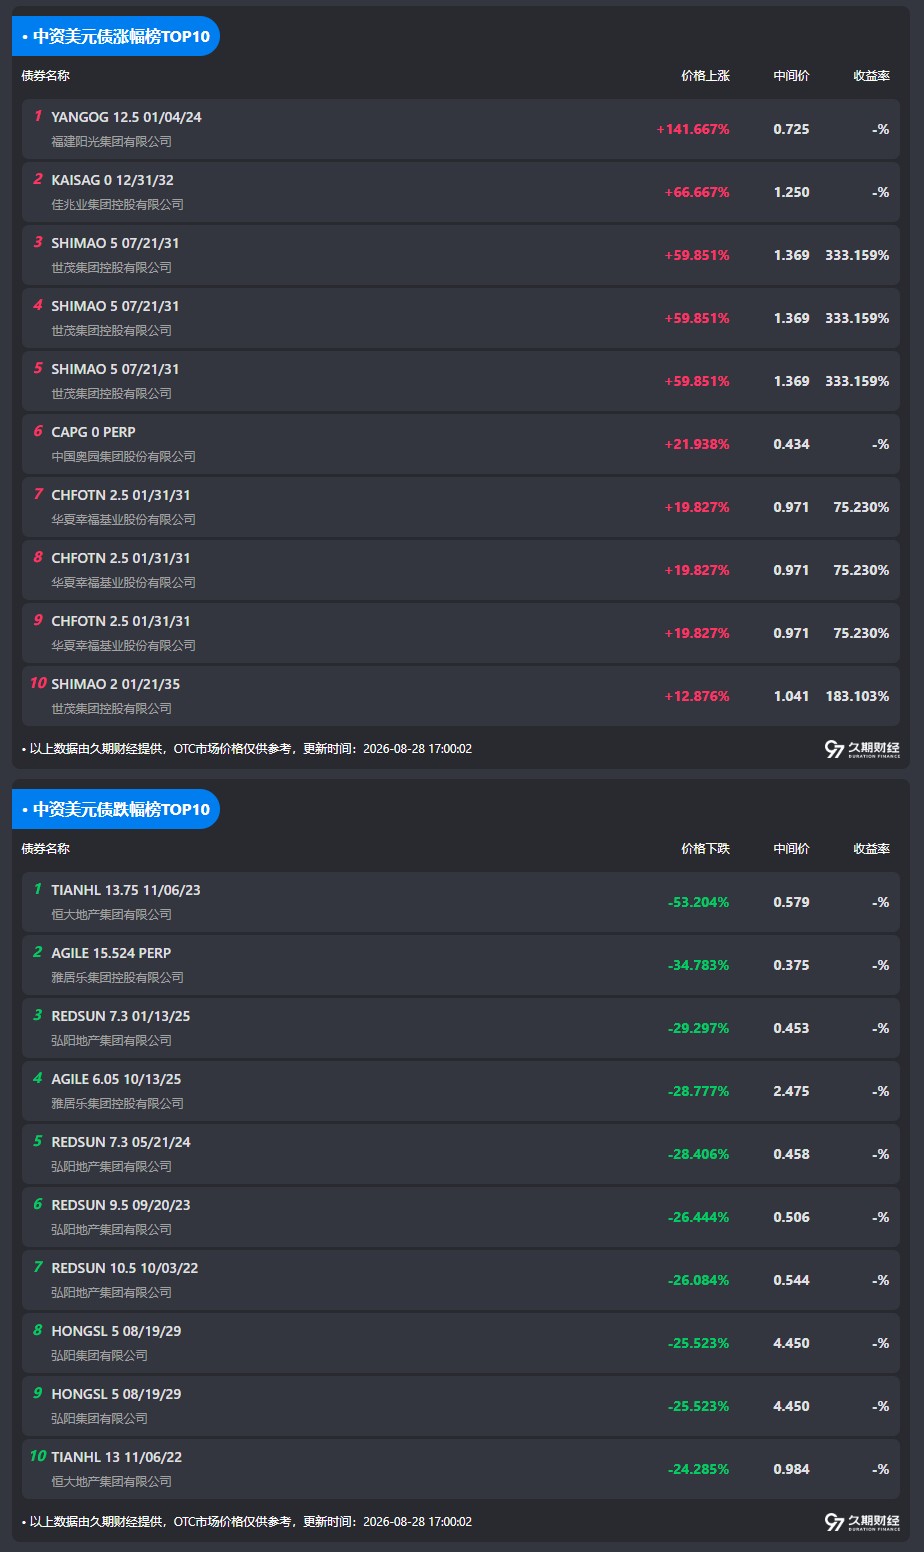
Task: Click the 价格上涨 column header
Action: (x=706, y=76)
